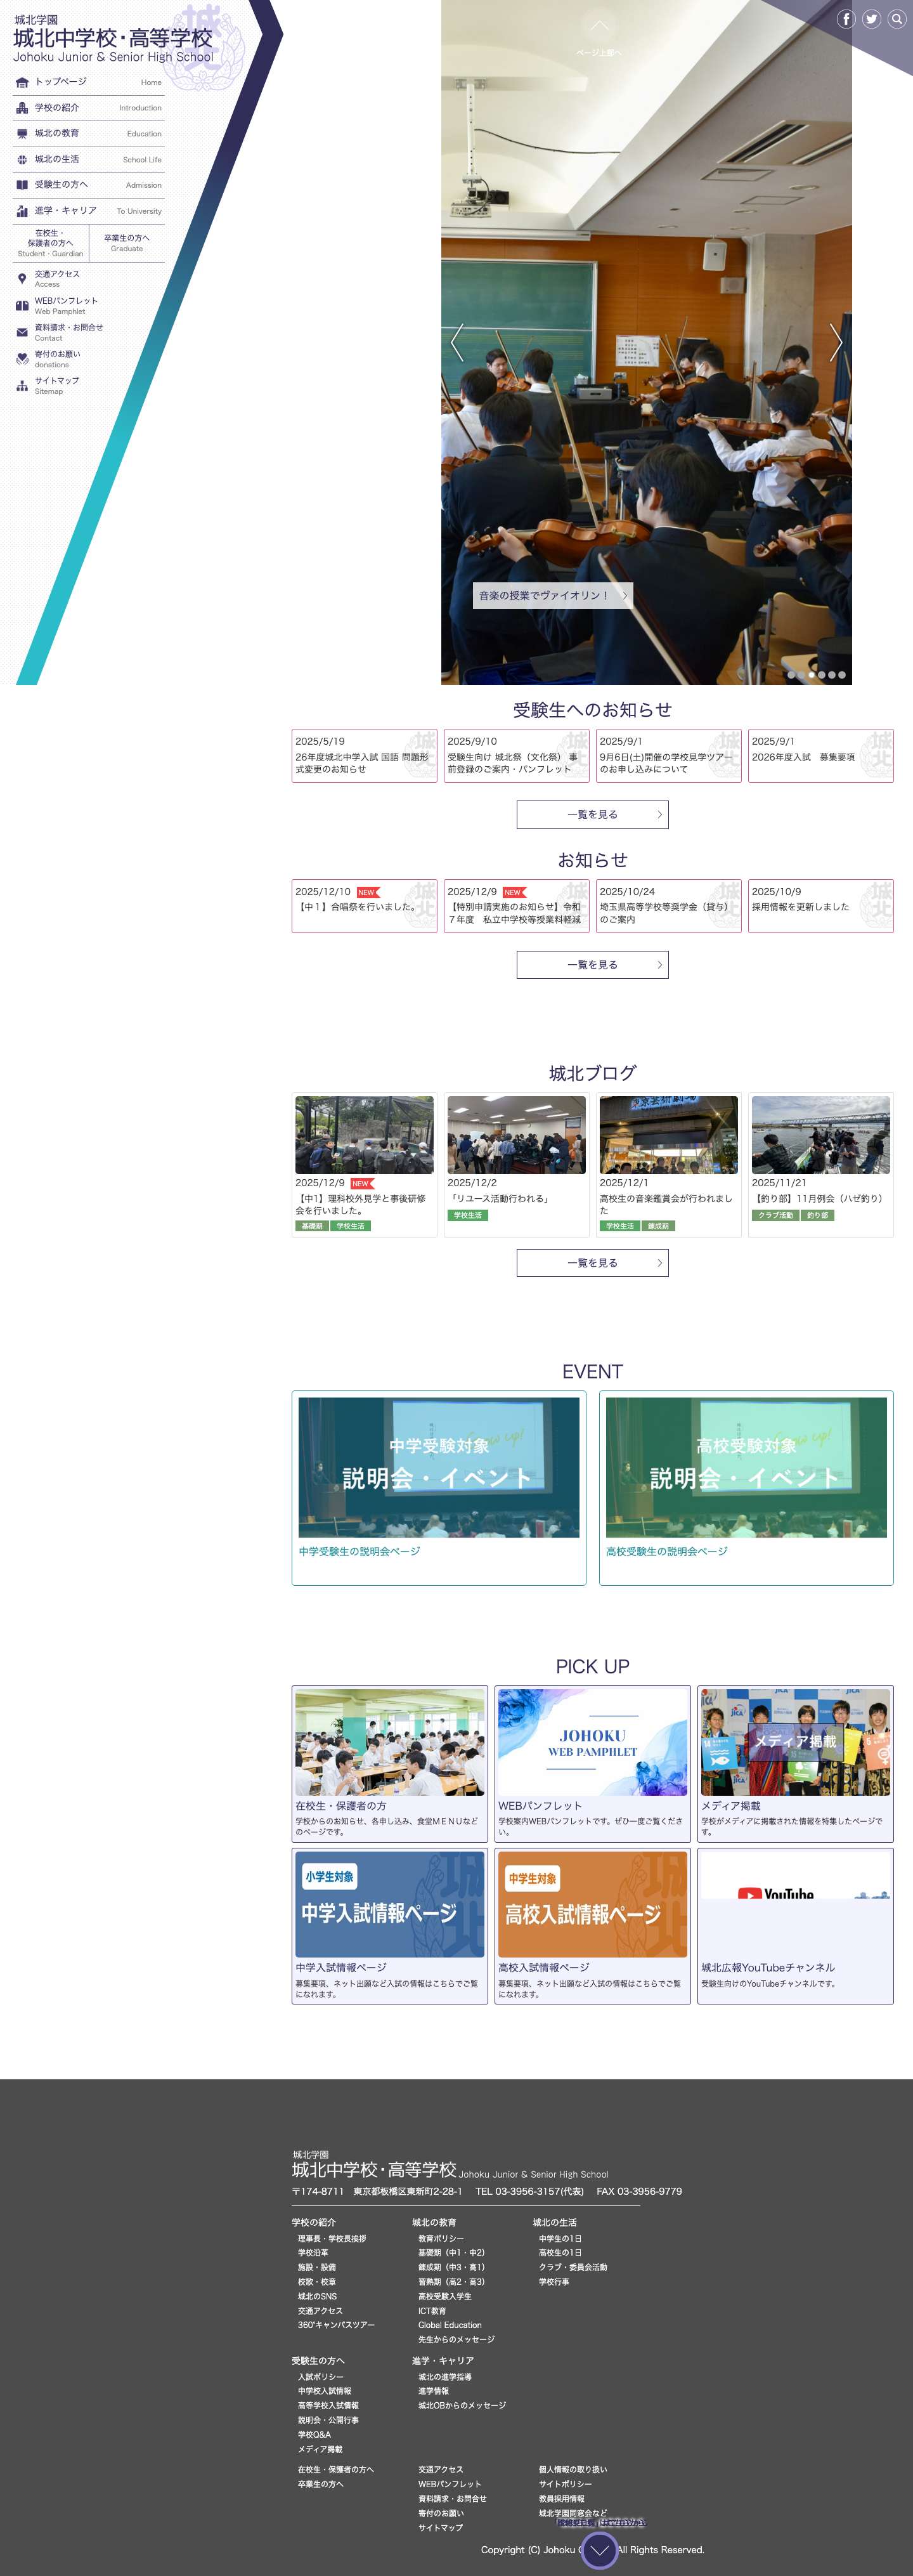Open the 高校入試情報ページ banner

[x=592, y=1904]
